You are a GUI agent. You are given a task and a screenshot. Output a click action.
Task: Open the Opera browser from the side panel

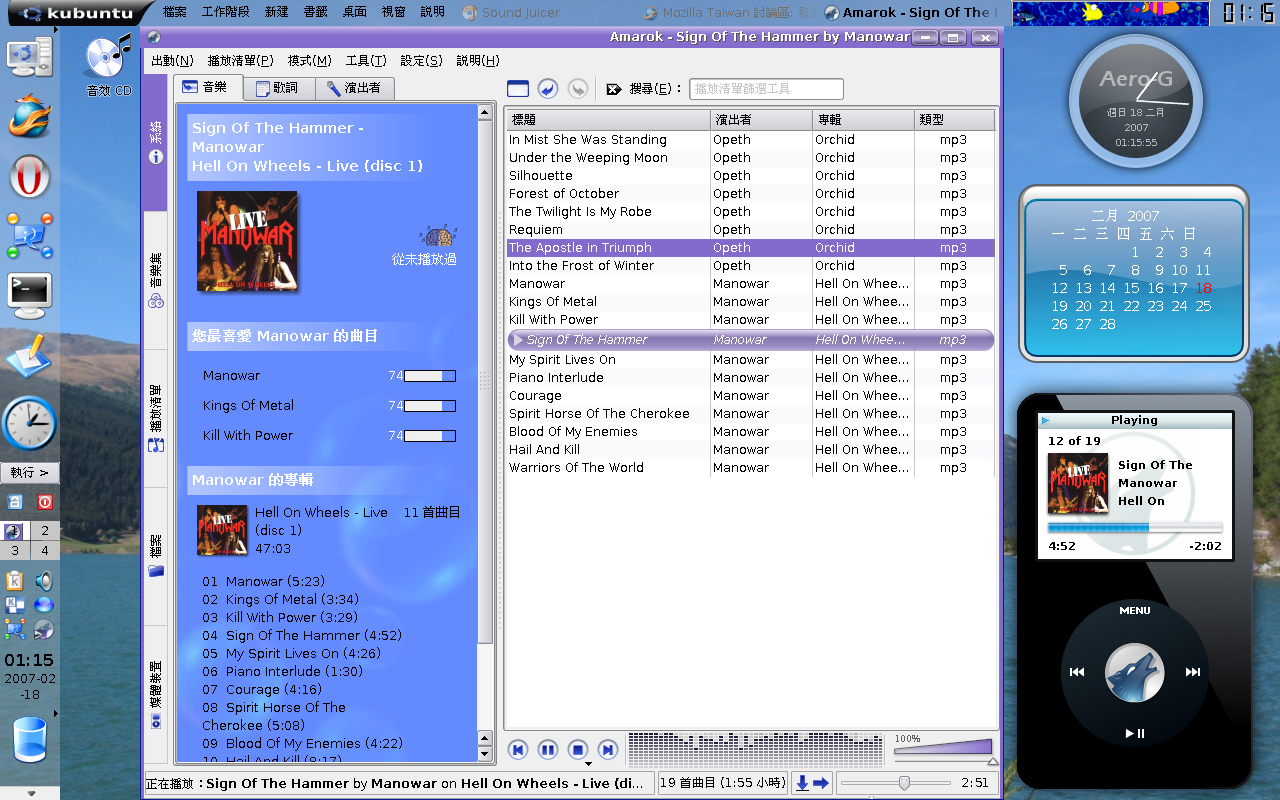[x=30, y=178]
